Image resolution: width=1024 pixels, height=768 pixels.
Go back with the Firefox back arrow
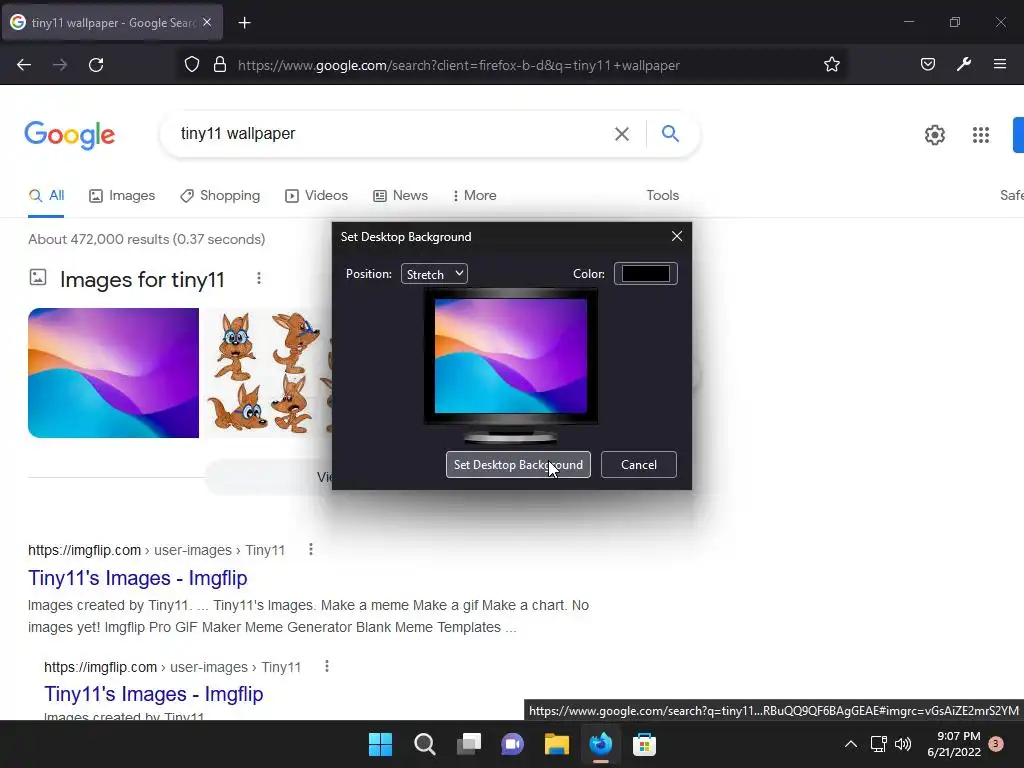pos(24,65)
